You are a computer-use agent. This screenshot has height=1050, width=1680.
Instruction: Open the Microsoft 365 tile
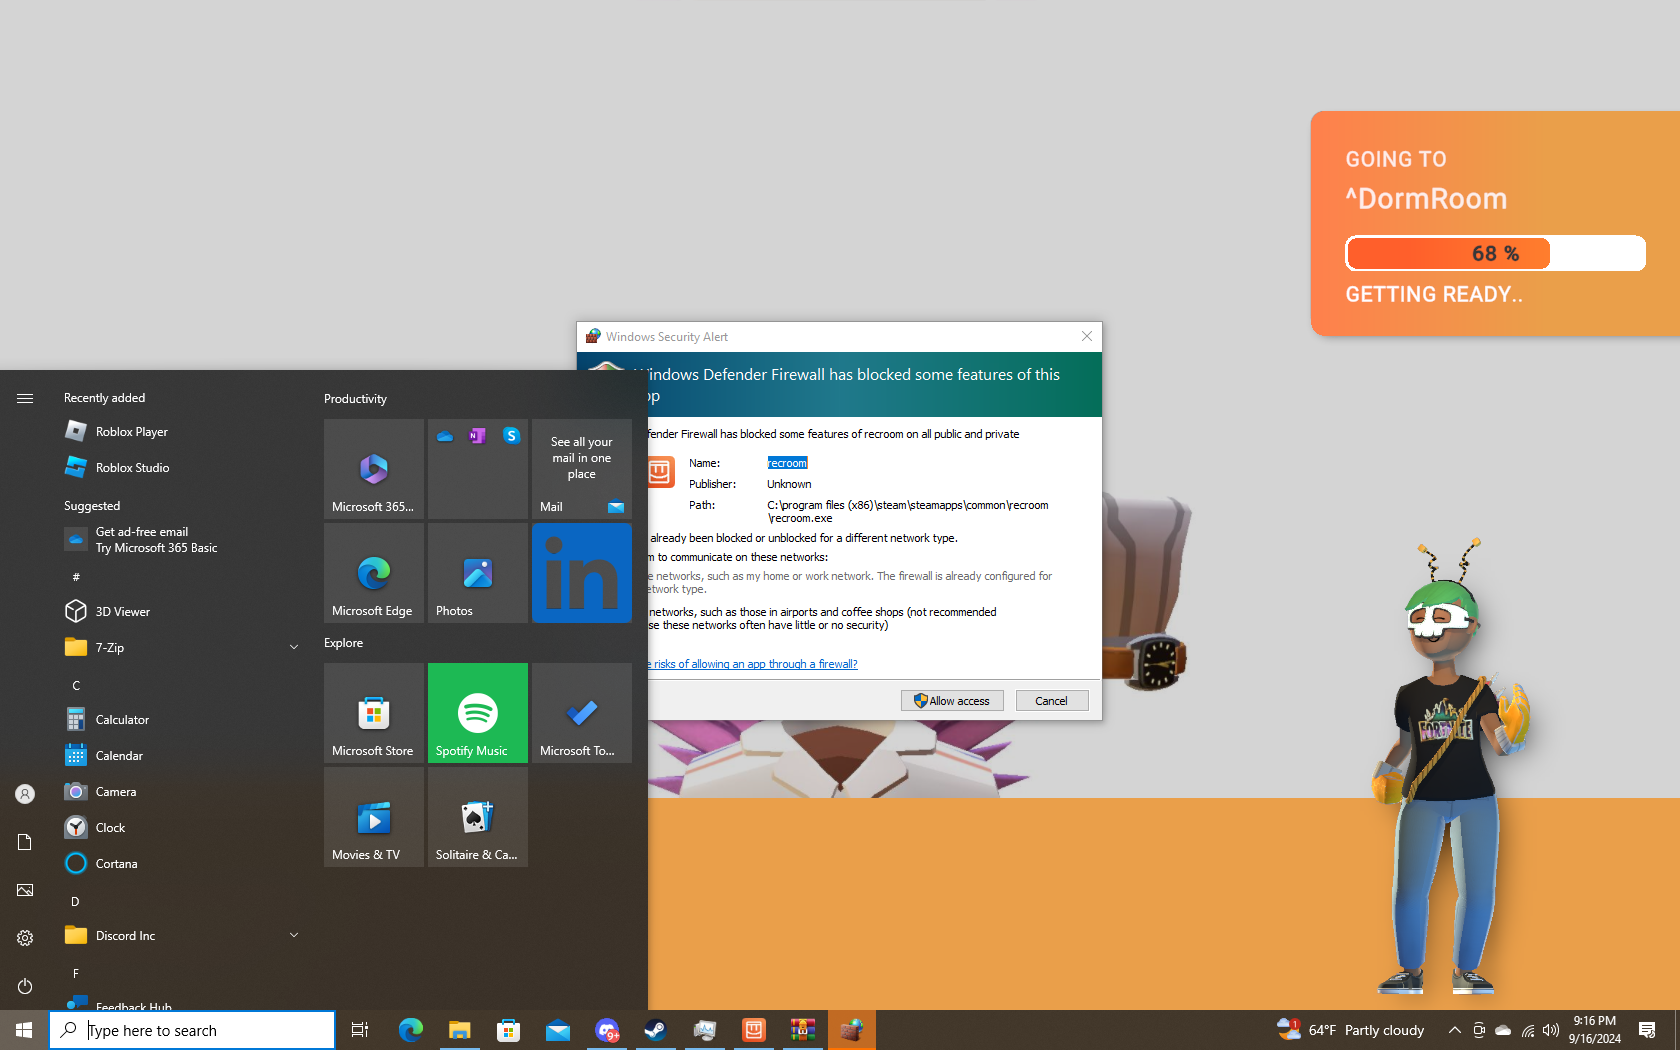(x=374, y=469)
